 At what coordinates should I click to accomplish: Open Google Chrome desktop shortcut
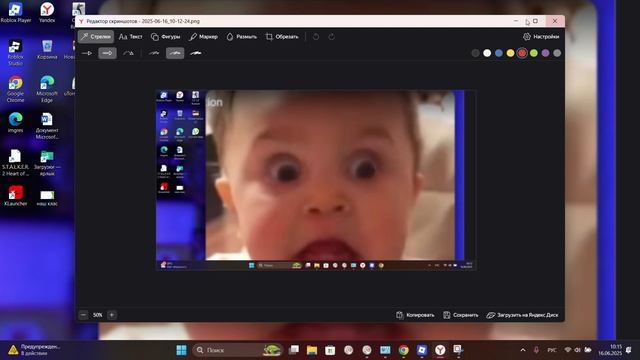point(16,89)
